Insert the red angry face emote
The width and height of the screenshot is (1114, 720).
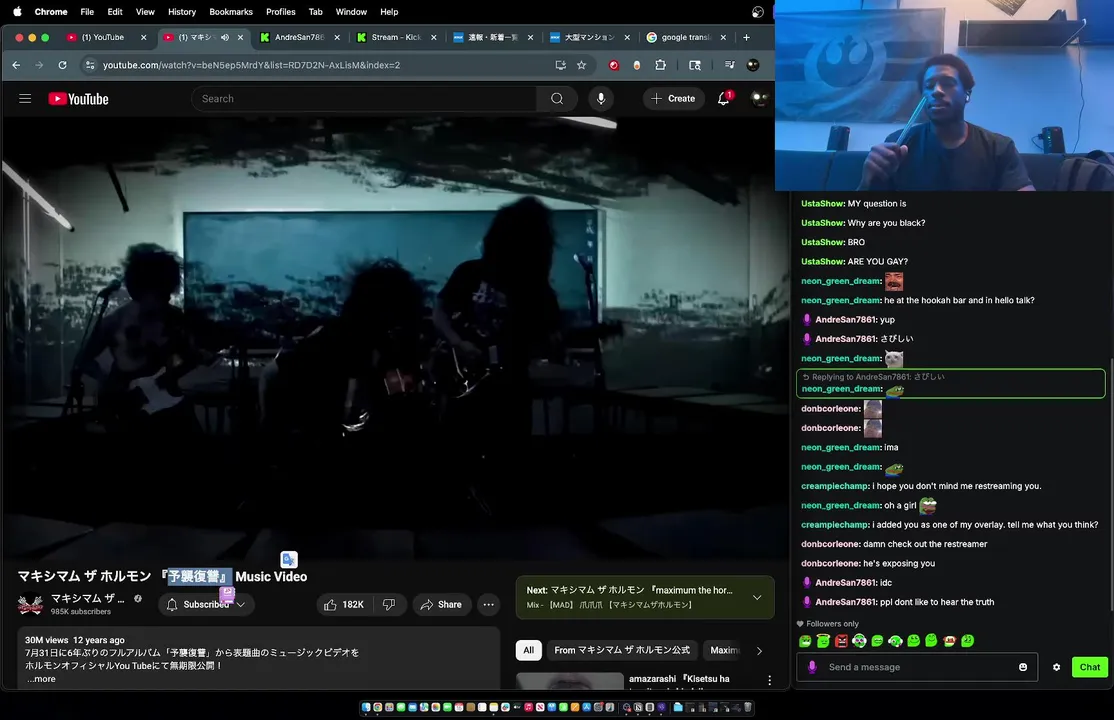tap(841, 640)
